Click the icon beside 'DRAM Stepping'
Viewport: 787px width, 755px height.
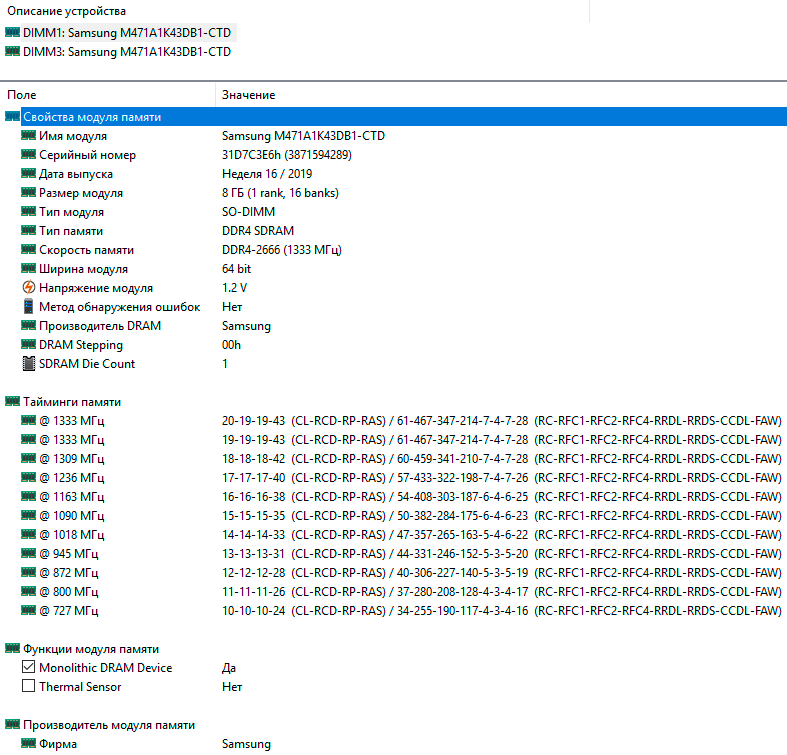29,344
